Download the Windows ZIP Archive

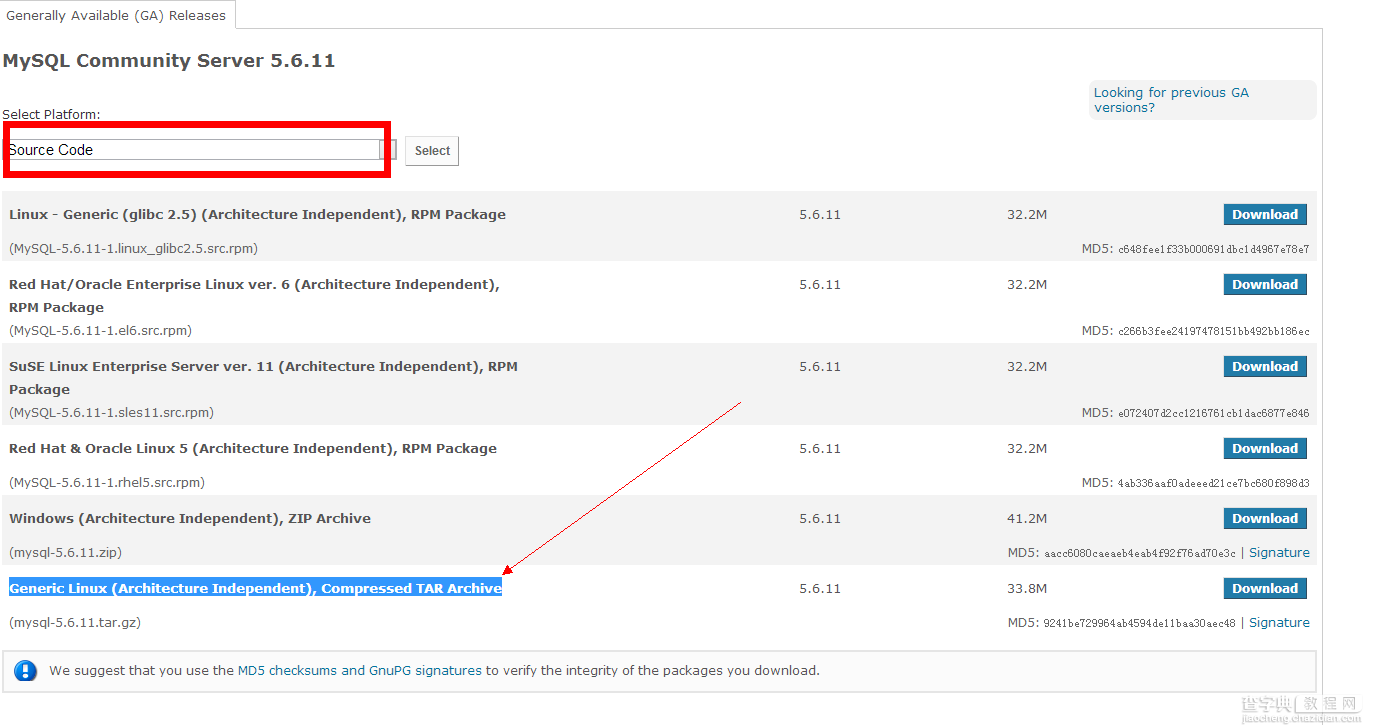coord(1265,519)
